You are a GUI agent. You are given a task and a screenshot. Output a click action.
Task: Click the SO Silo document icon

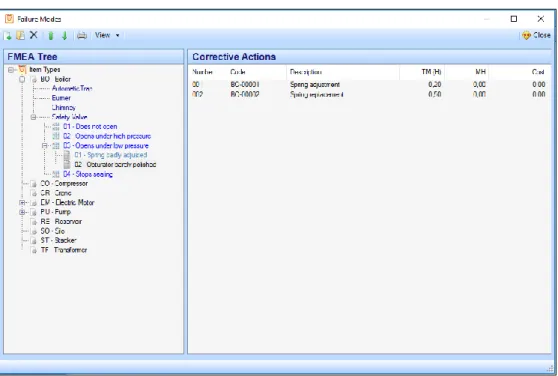[x=34, y=231]
